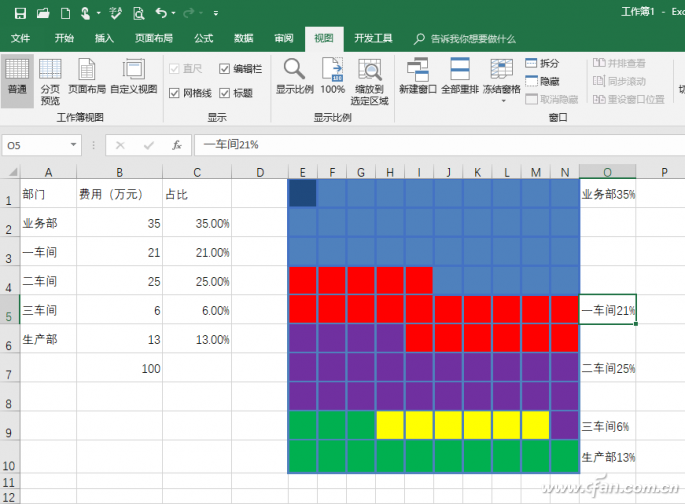Select column A header

tap(48, 172)
